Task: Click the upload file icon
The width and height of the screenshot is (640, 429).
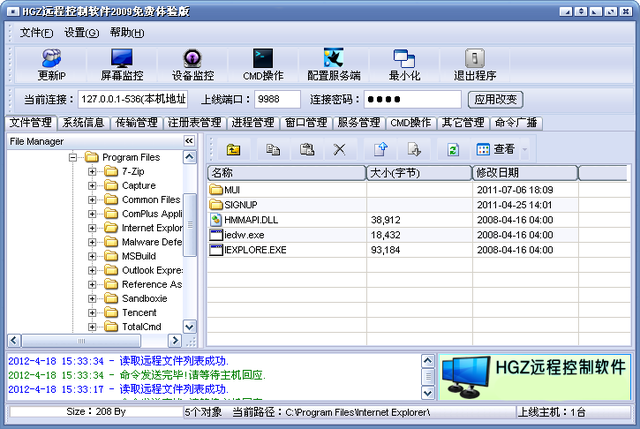Action: [x=381, y=149]
